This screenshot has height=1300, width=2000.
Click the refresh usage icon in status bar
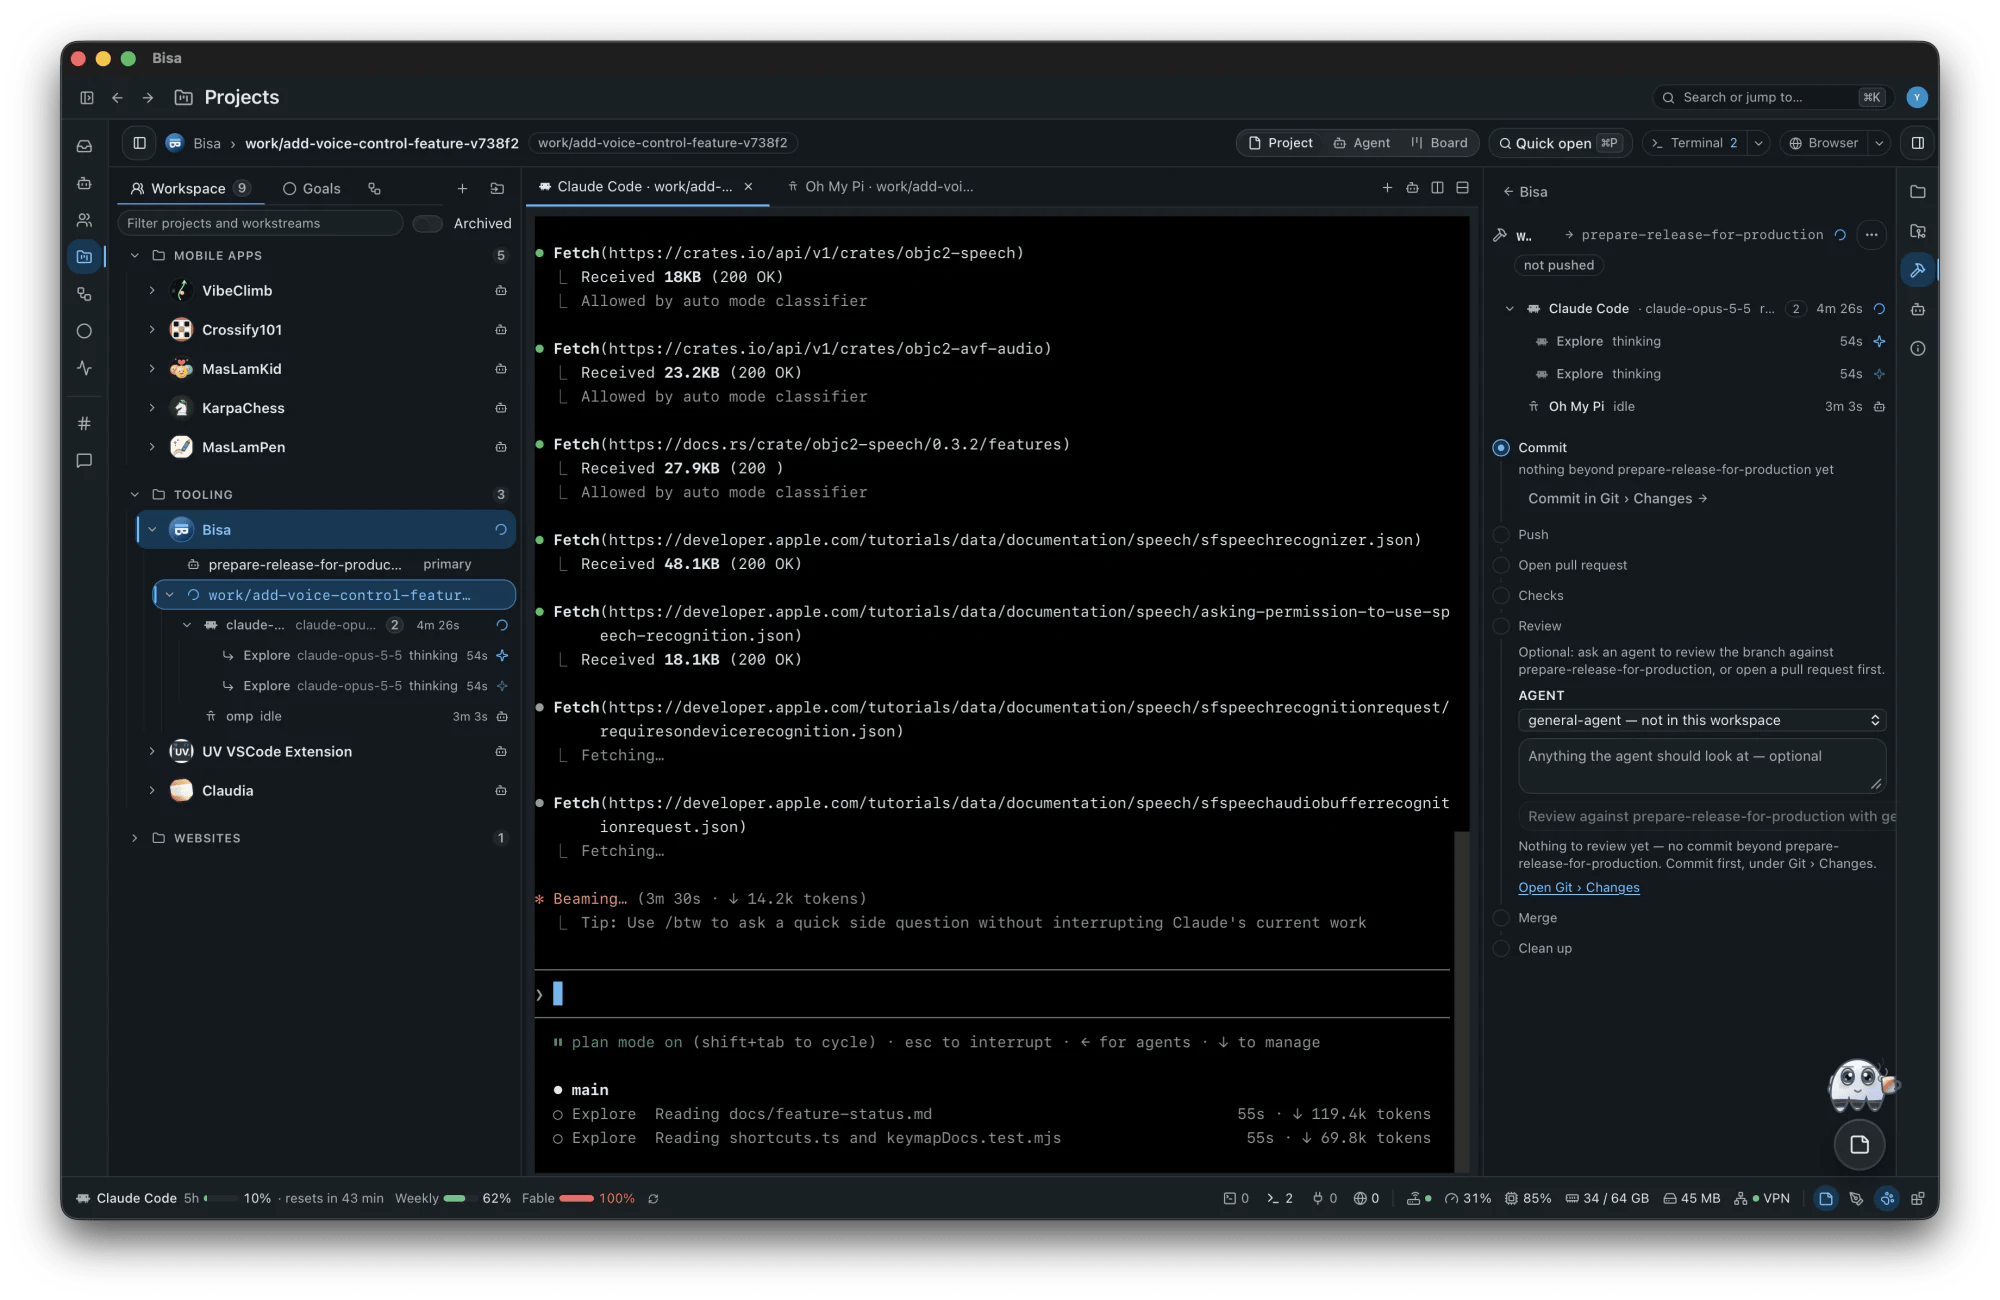[653, 1199]
